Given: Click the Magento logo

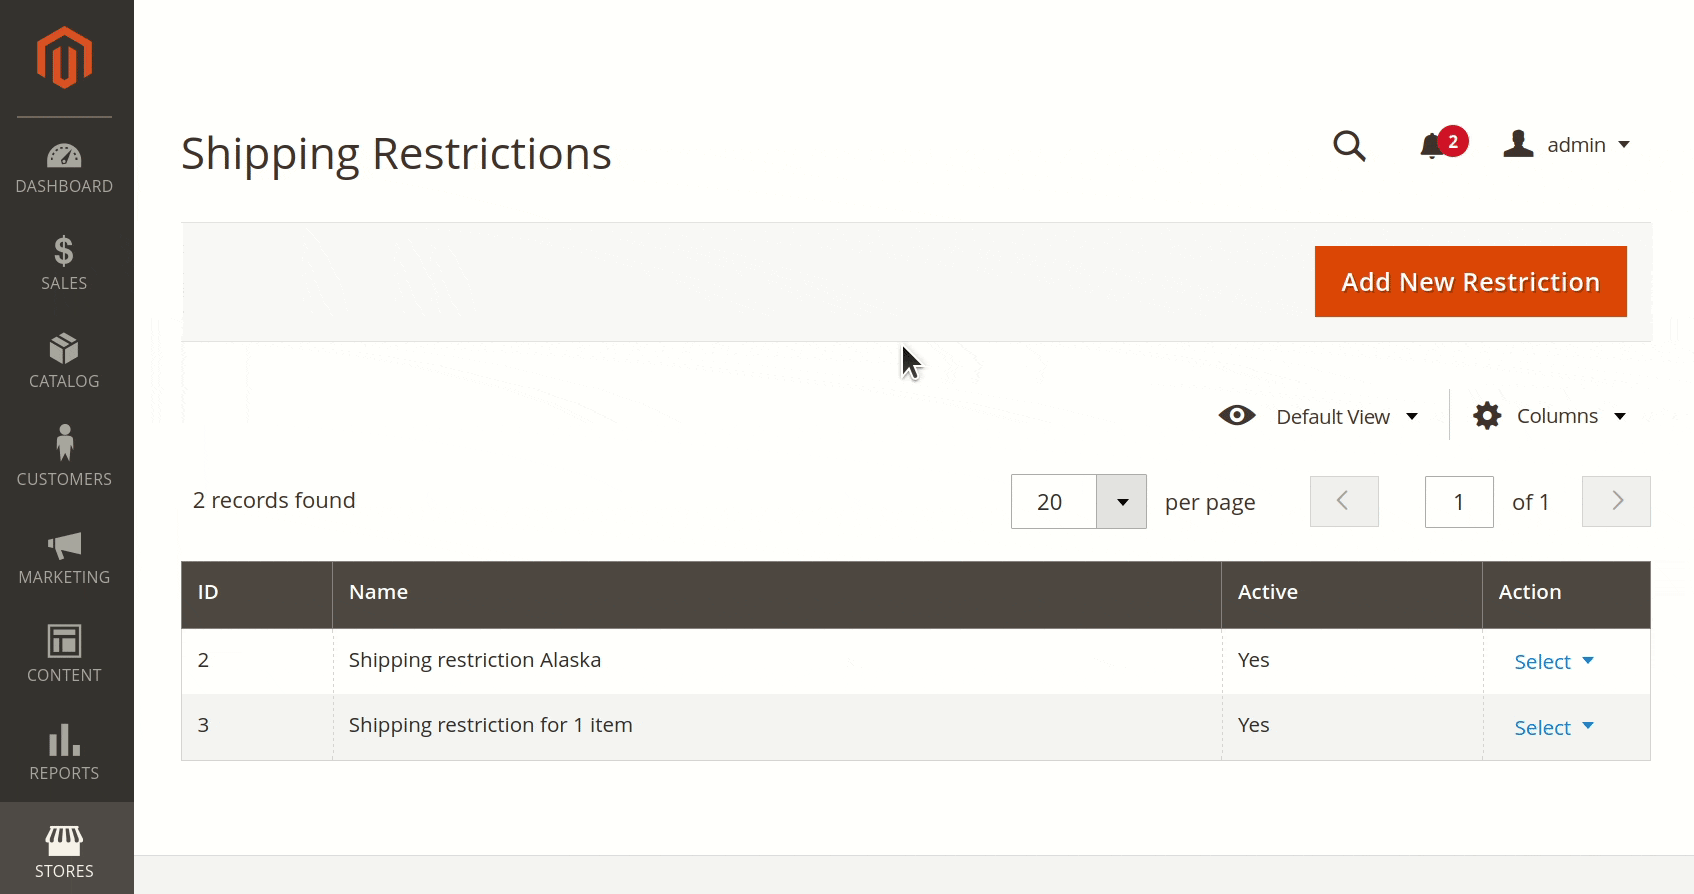Looking at the screenshot, I should pos(64,58).
